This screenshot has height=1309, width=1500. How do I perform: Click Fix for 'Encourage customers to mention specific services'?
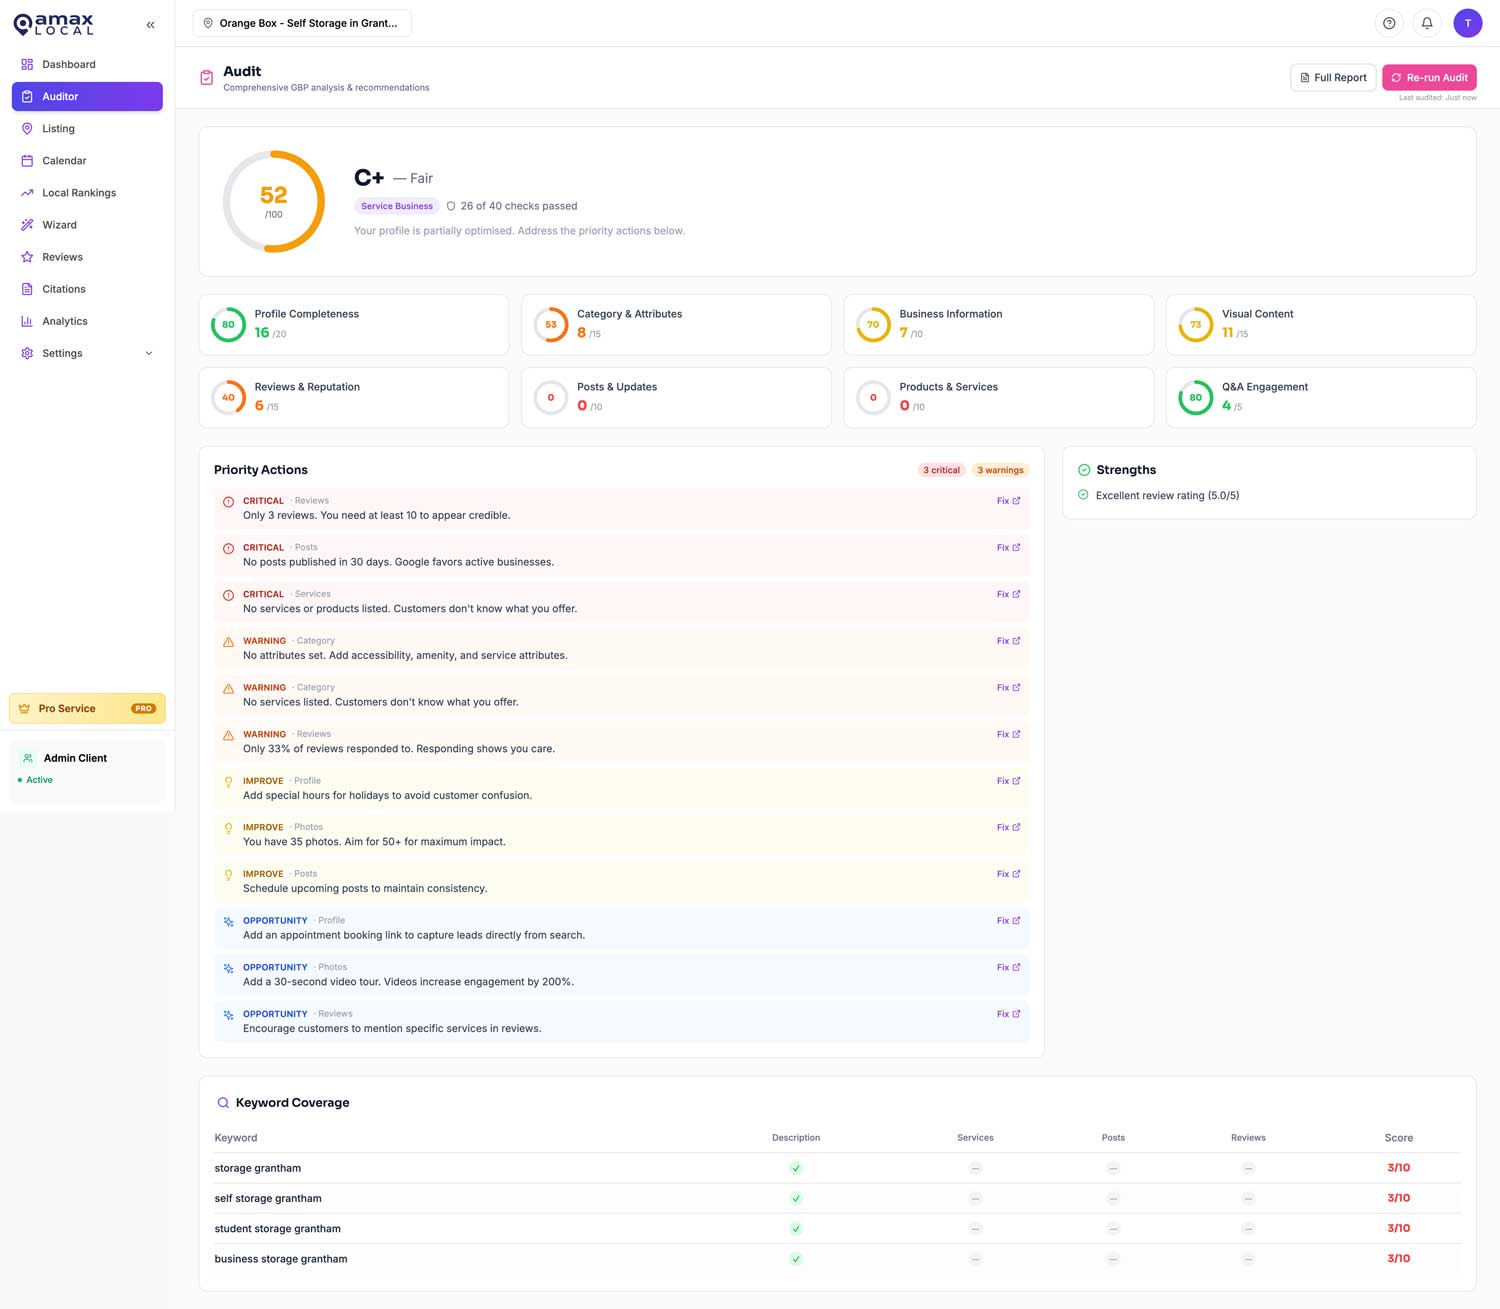pos(1008,1014)
